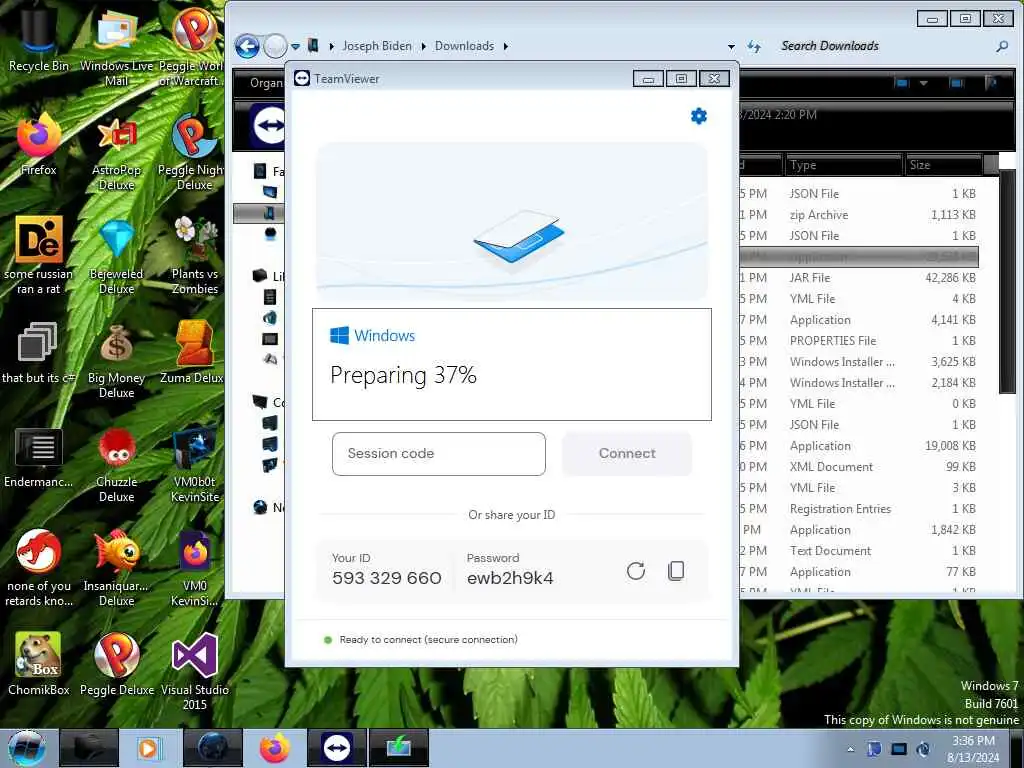
Task: Select the PROPERTIES File row in Explorer
Action: [859, 341]
